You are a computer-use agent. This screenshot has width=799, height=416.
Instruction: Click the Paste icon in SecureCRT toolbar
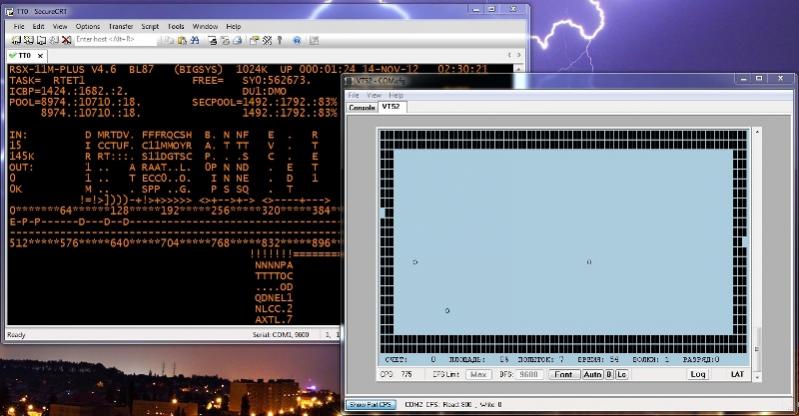[x=183, y=40]
